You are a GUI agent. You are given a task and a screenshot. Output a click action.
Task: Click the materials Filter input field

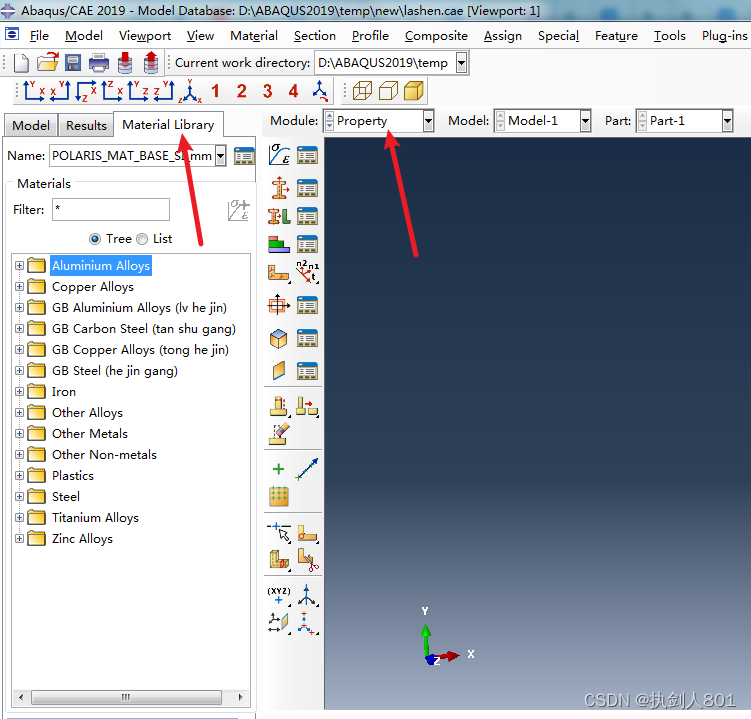[x=110, y=210]
